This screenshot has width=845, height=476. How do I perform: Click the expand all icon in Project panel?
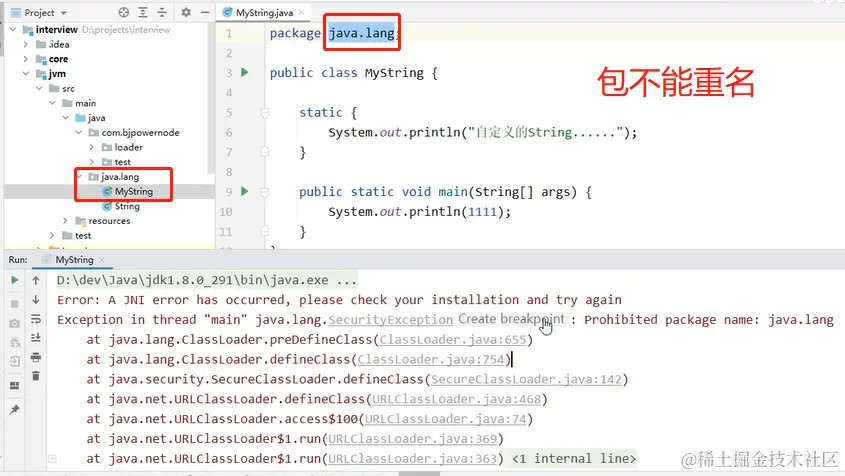tap(143, 12)
